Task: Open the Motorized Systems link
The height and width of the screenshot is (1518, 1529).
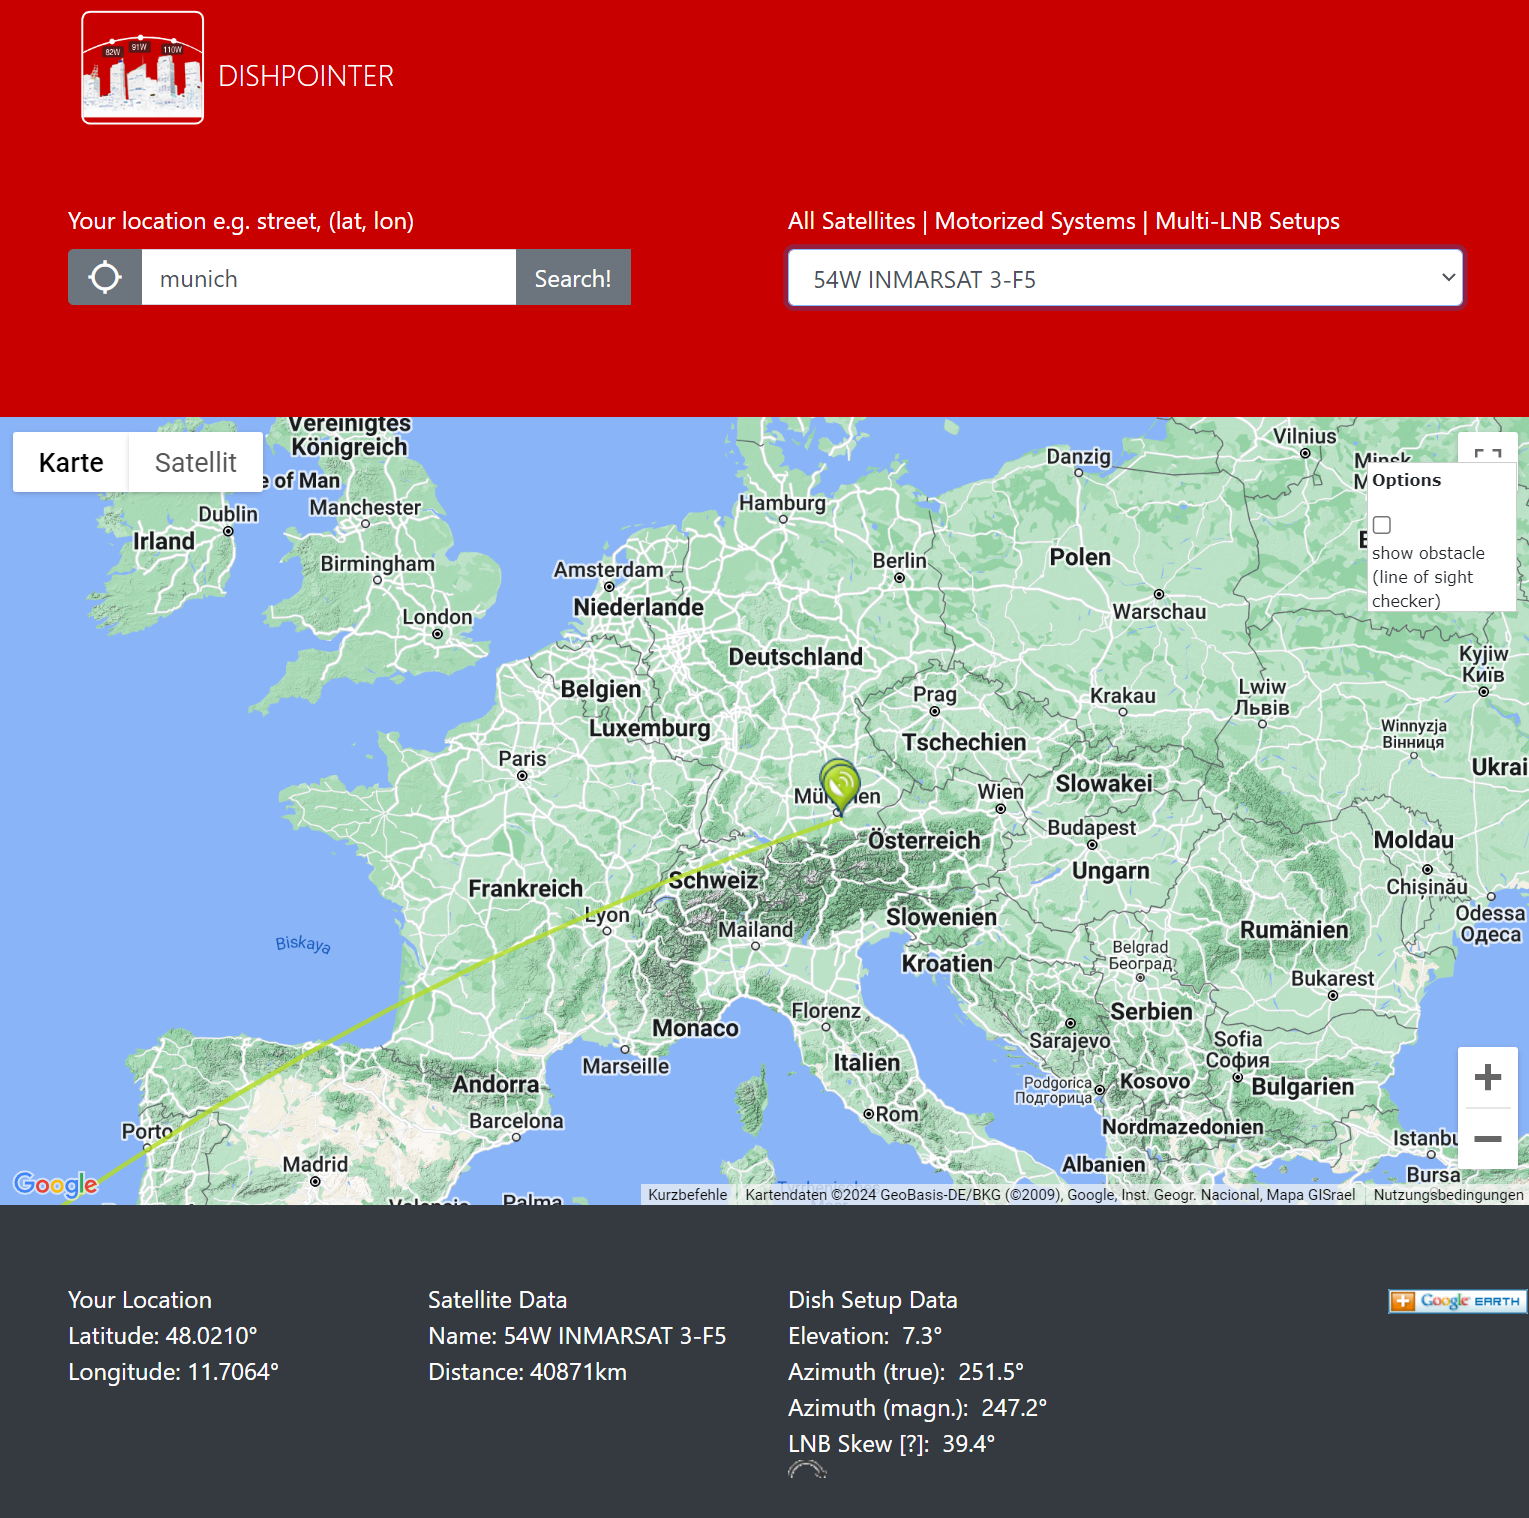Action: (1035, 221)
